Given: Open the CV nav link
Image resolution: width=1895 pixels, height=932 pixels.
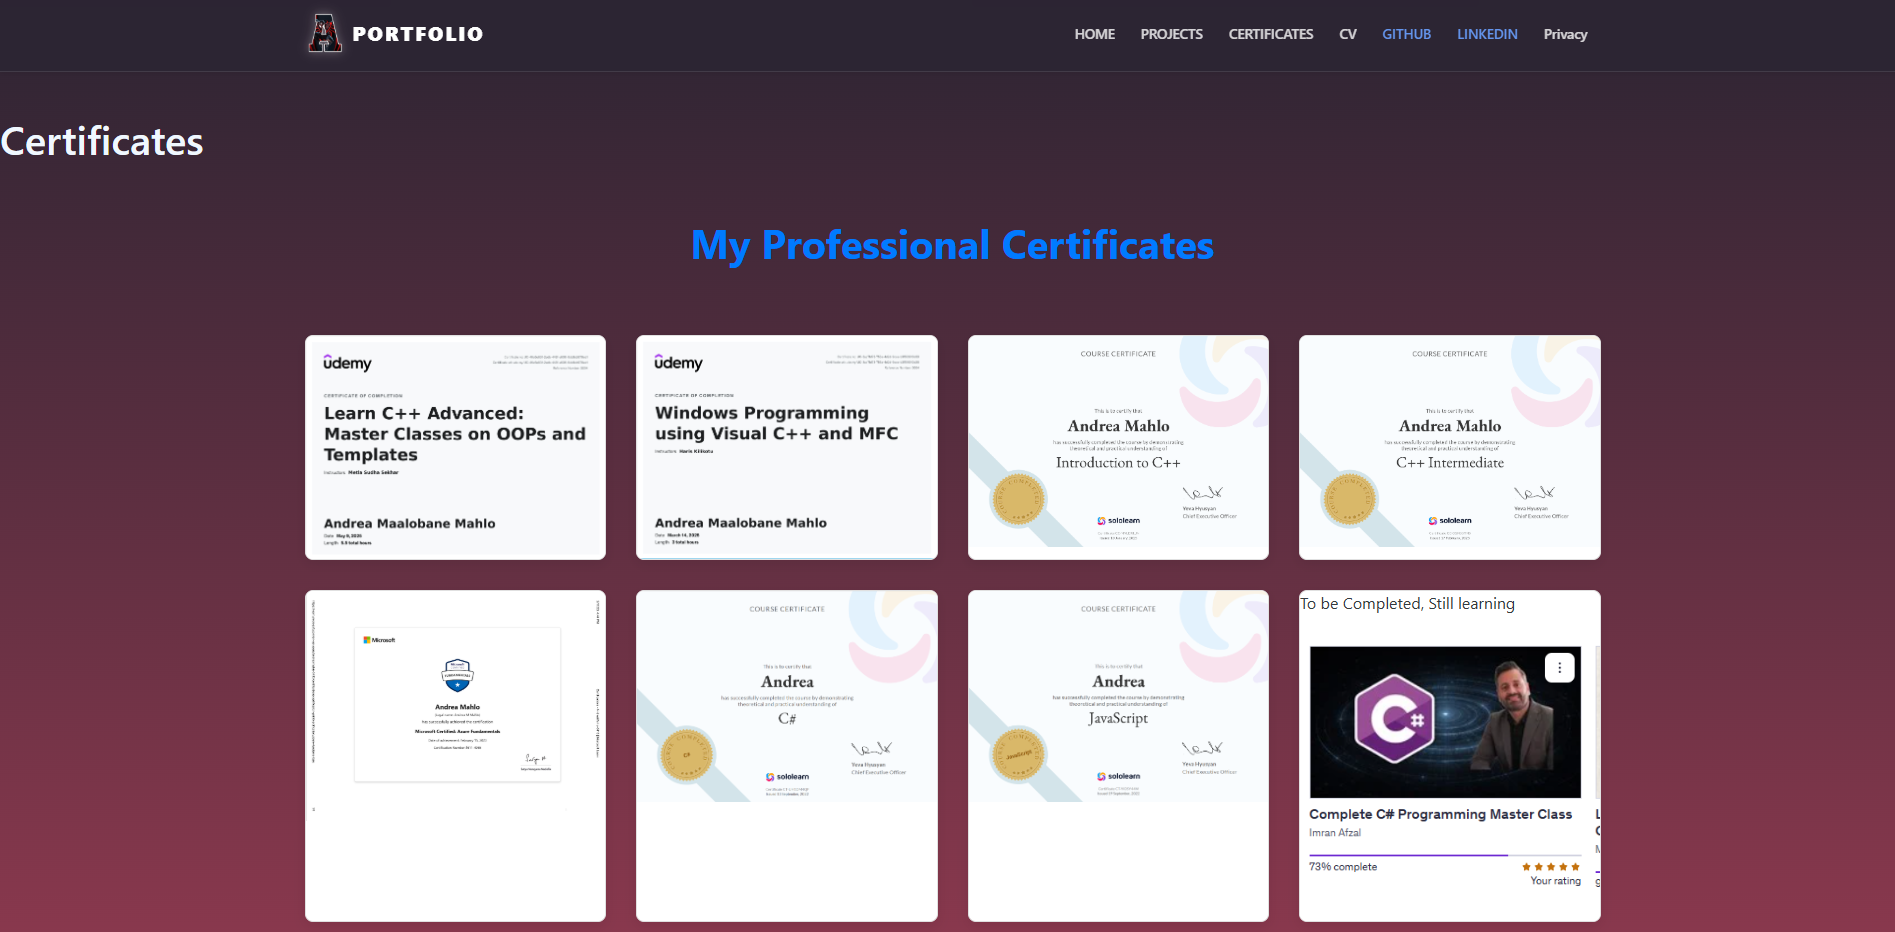Looking at the screenshot, I should click(1347, 34).
